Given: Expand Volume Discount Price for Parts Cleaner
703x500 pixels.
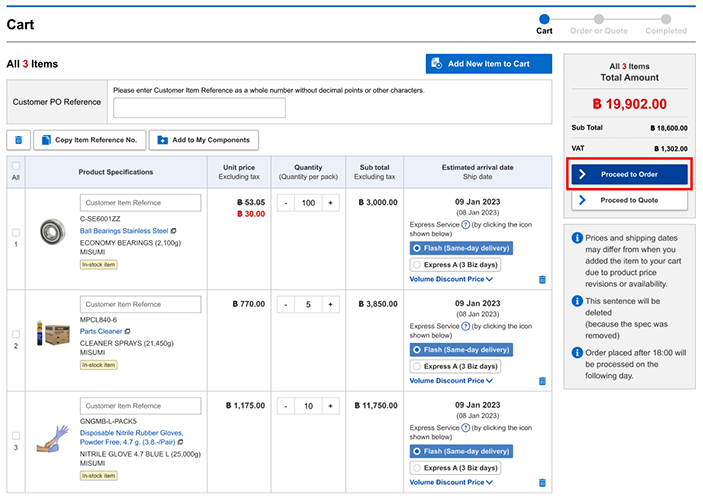Looking at the screenshot, I should (453, 381).
